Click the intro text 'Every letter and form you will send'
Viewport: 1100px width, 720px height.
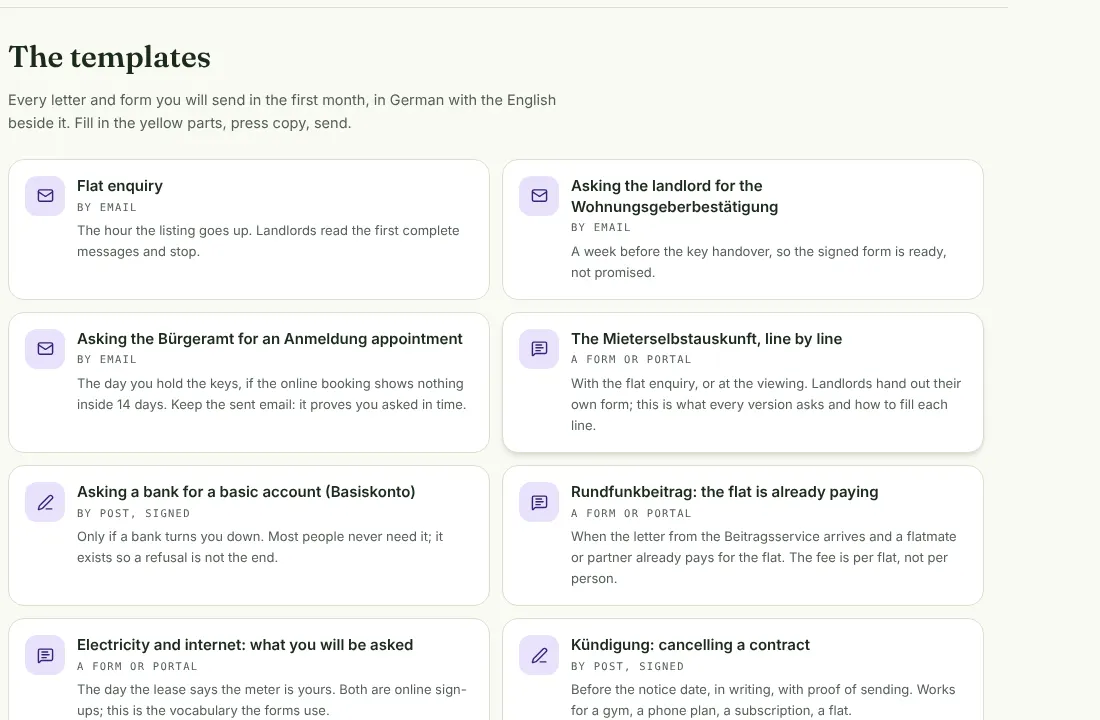282,112
